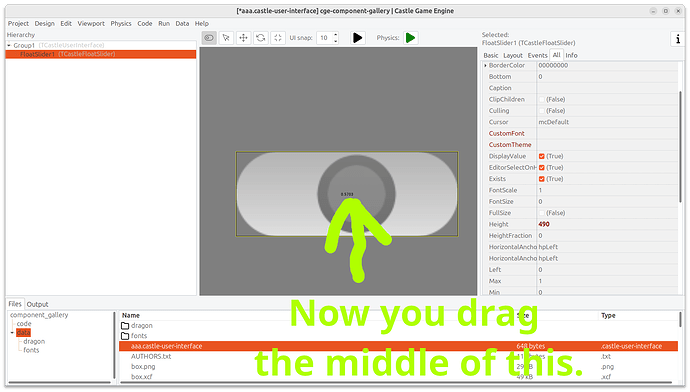This screenshot has width=690, height=392.
Task: Toggle the ClipChildren checkbox
Action: (x=542, y=99)
